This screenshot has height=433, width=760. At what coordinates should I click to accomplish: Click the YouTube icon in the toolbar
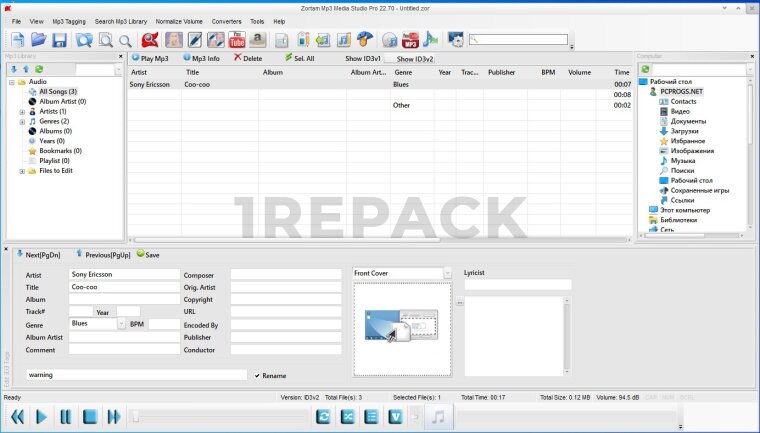237,40
